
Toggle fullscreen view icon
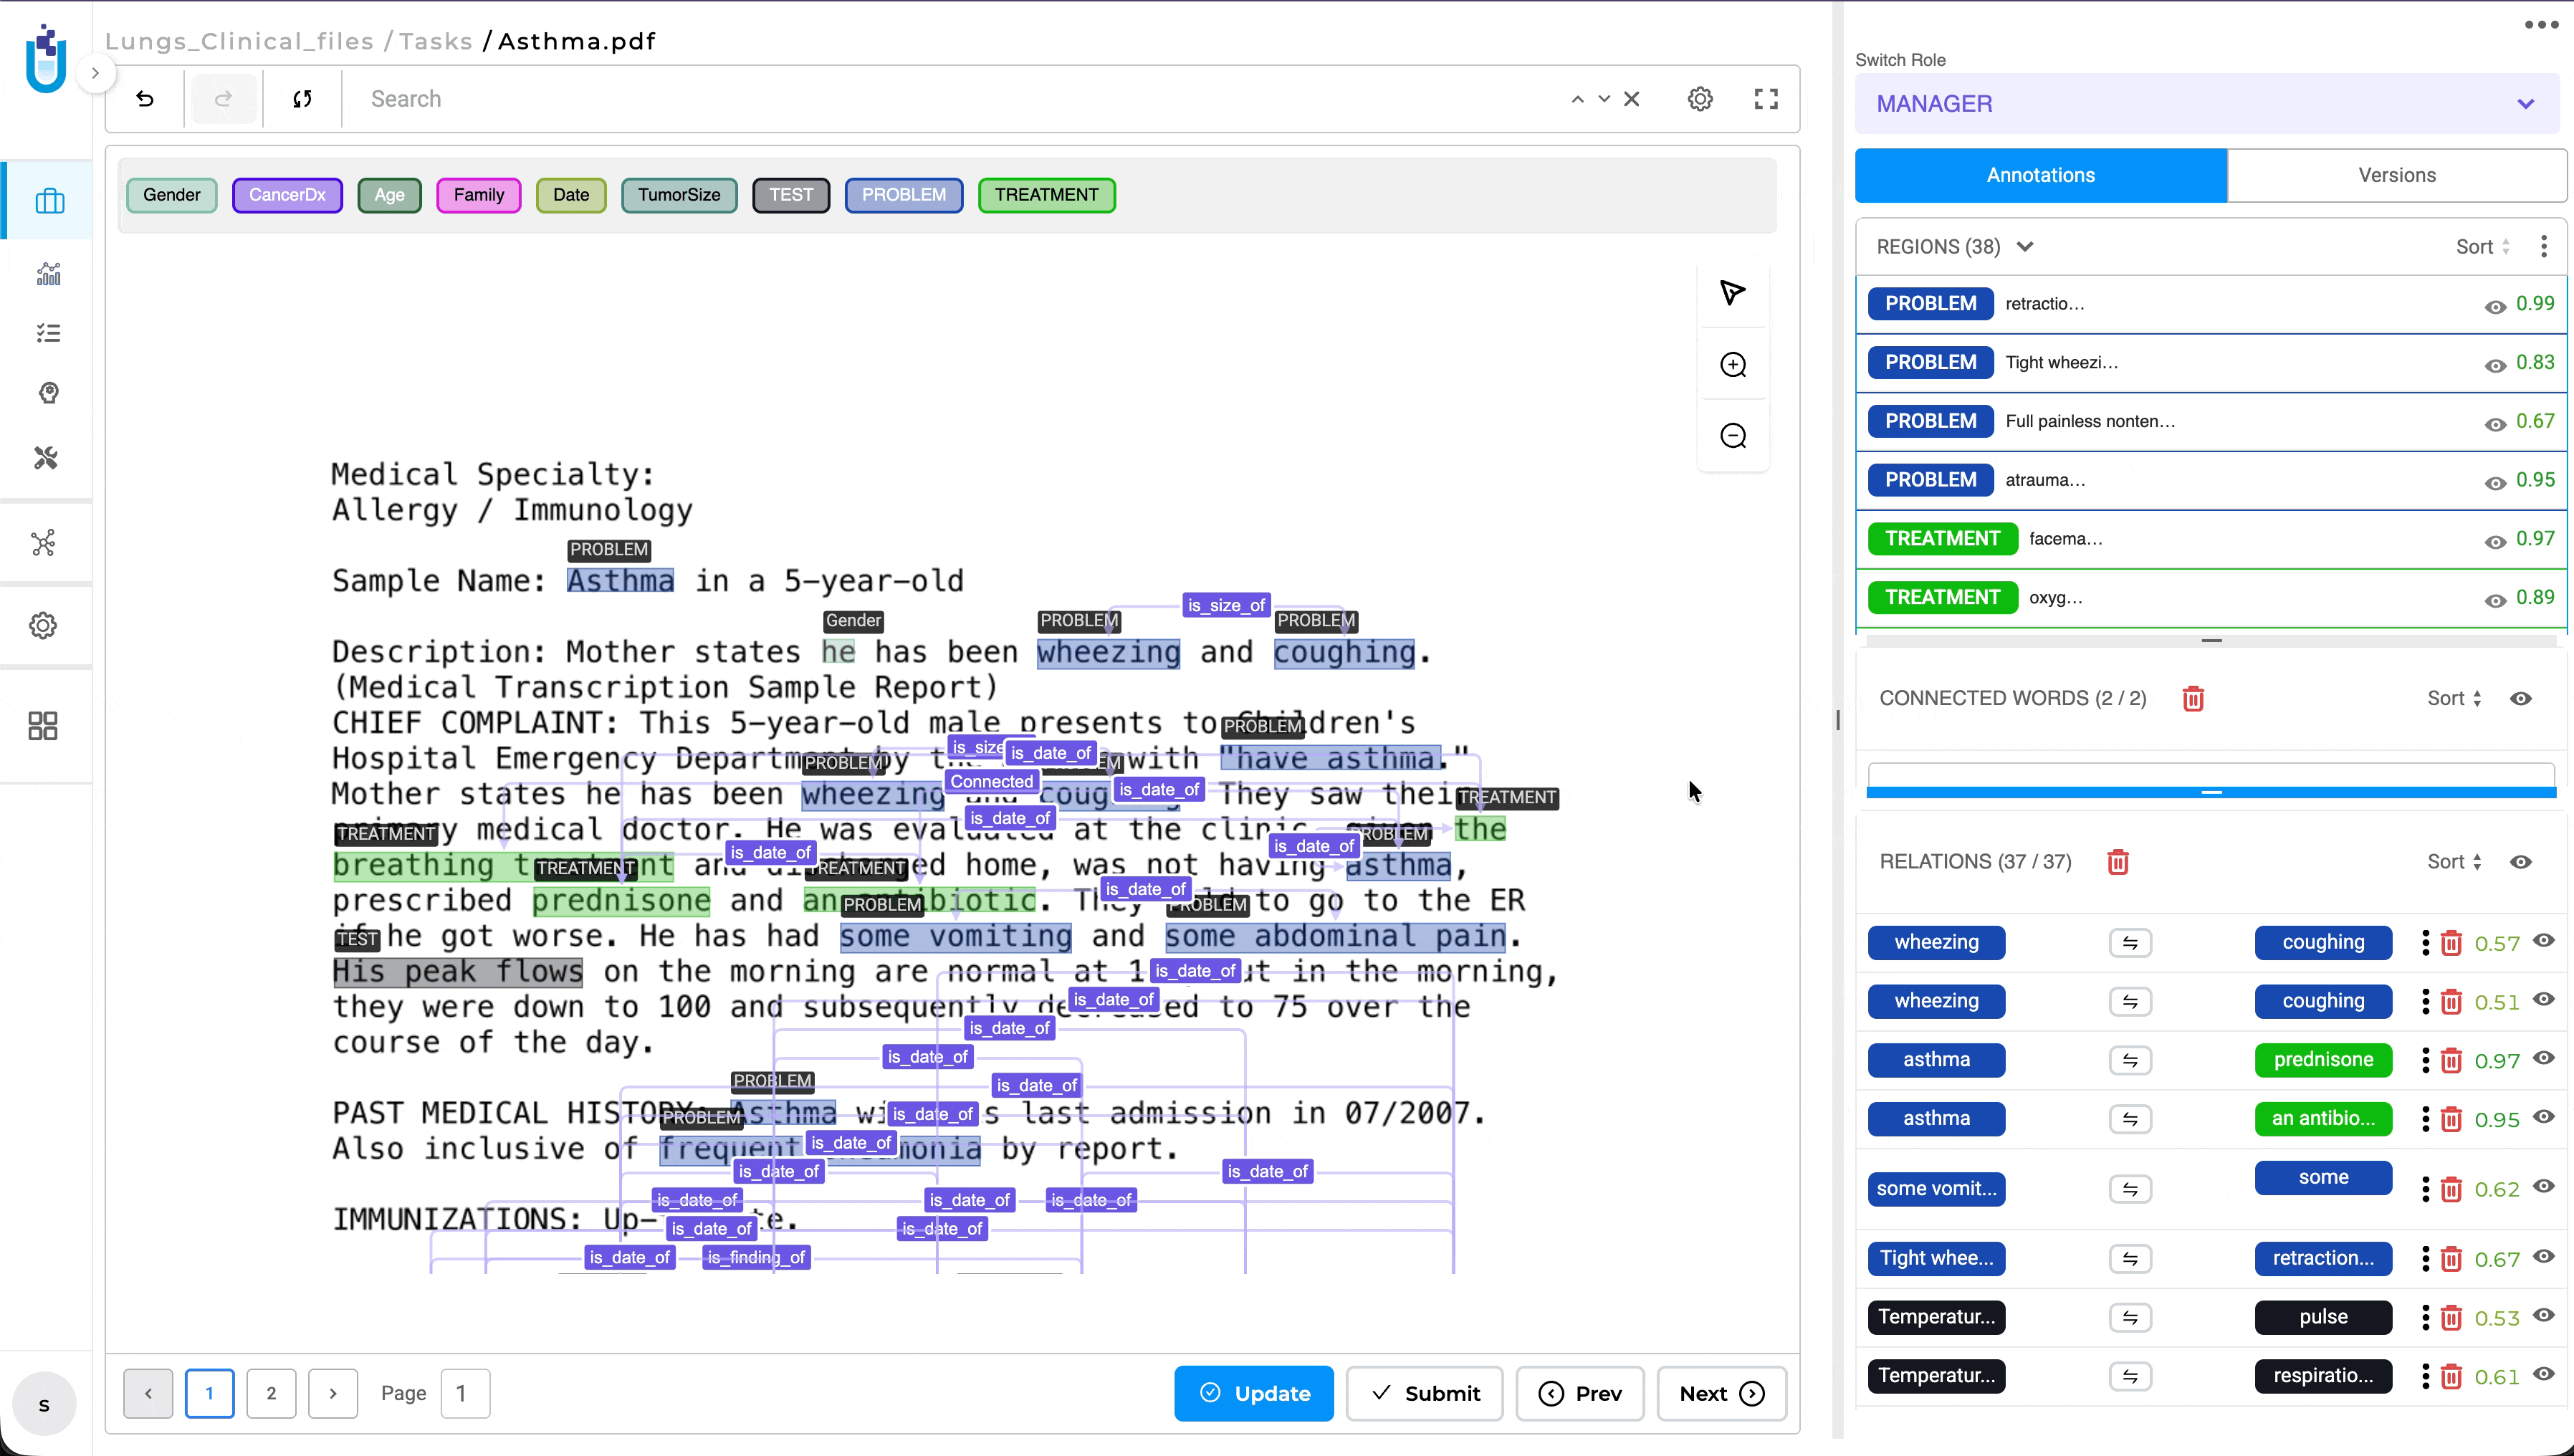(1766, 98)
